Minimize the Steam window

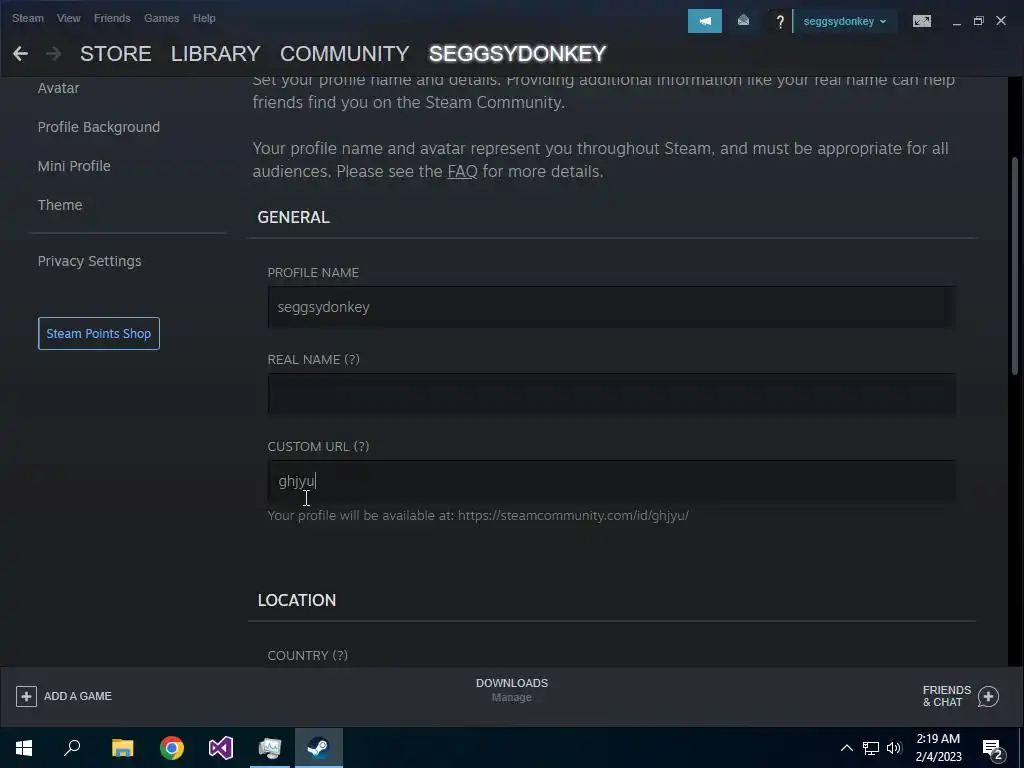957,22
